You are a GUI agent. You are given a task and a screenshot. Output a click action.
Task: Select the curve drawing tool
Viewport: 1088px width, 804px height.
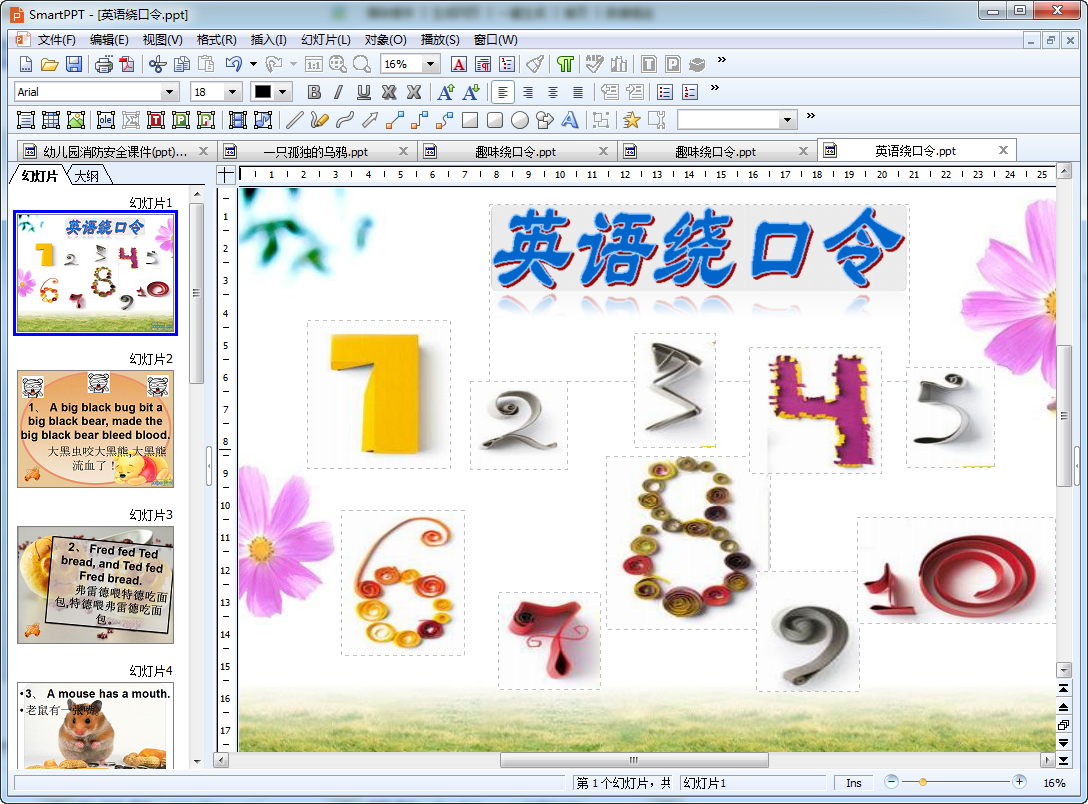(x=345, y=120)
